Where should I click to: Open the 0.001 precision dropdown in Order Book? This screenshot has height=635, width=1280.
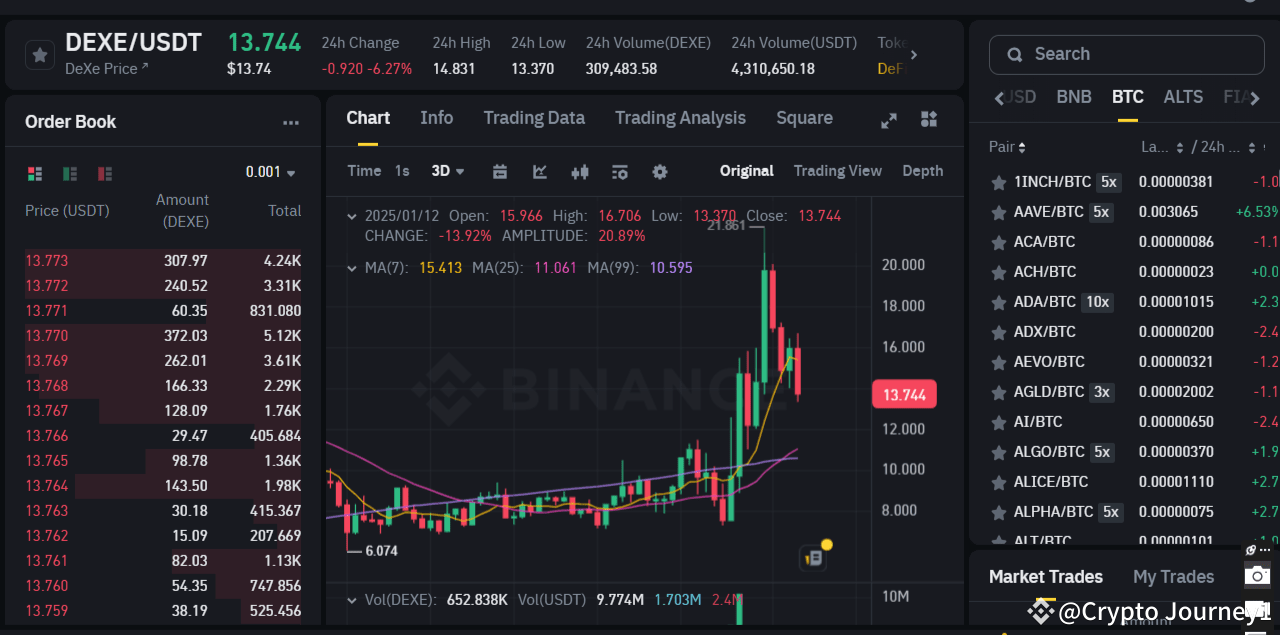[x=270, y=171]
